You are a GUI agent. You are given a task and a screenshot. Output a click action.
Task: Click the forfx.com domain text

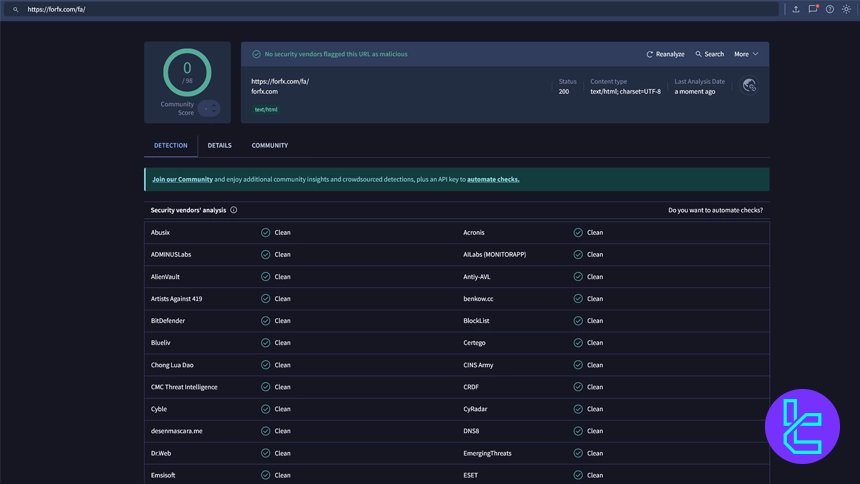[x=264, y=92]
